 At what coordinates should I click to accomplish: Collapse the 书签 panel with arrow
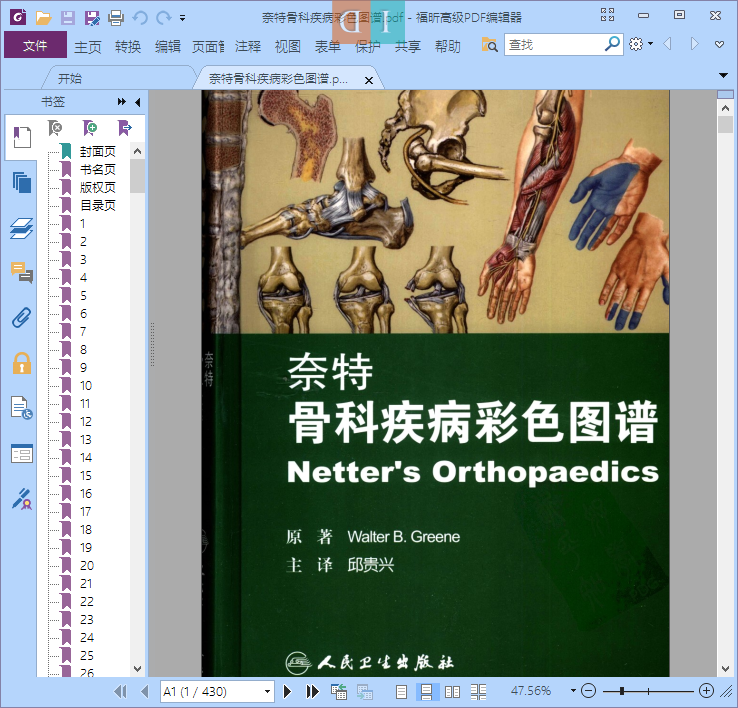[x=137, y=102]
